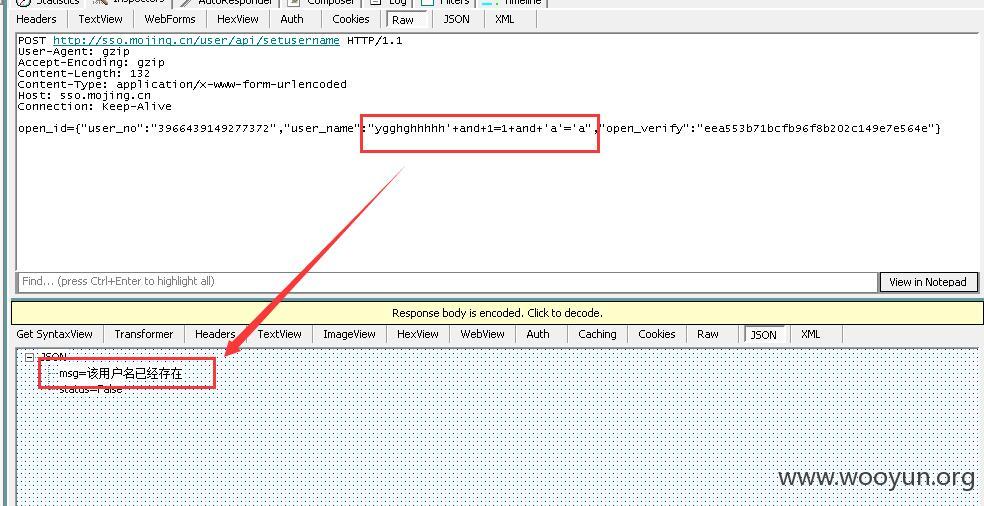Open the ImageView response tab

pos(349,334)
